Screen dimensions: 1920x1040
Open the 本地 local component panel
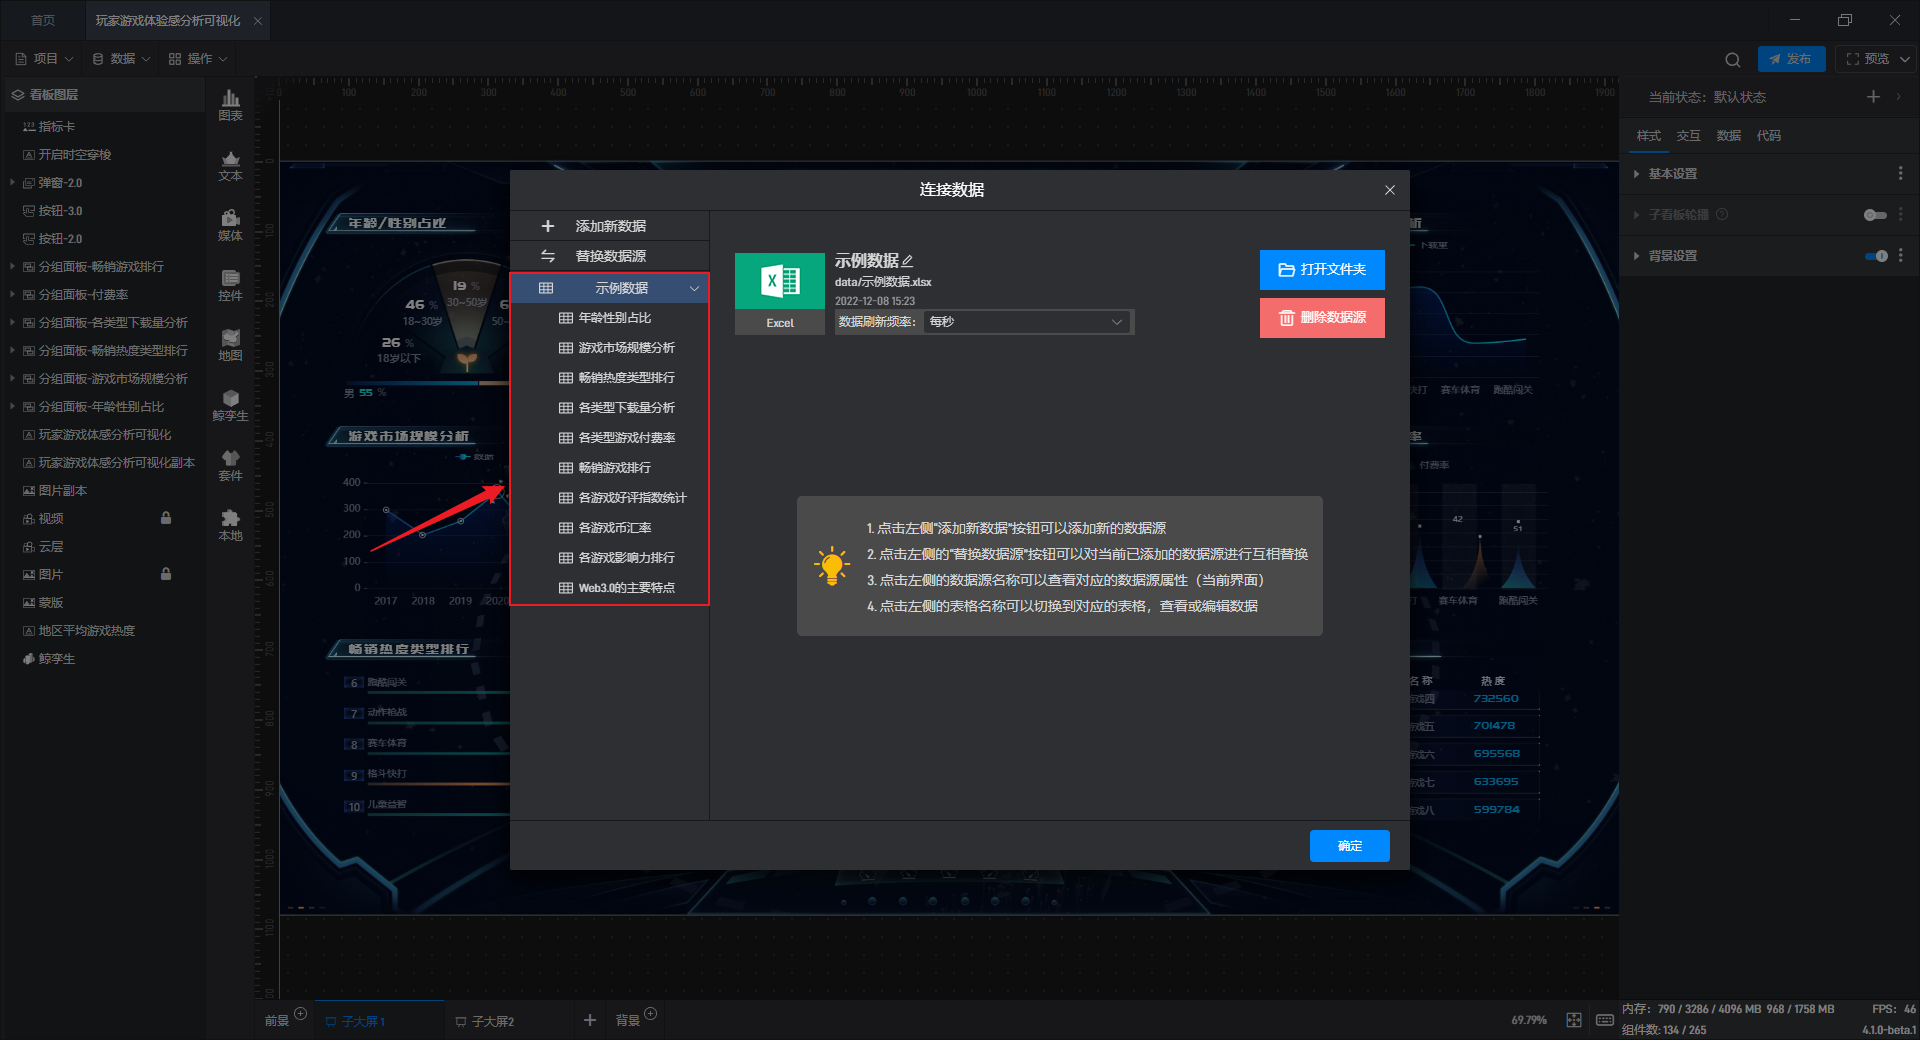point(230,525)
